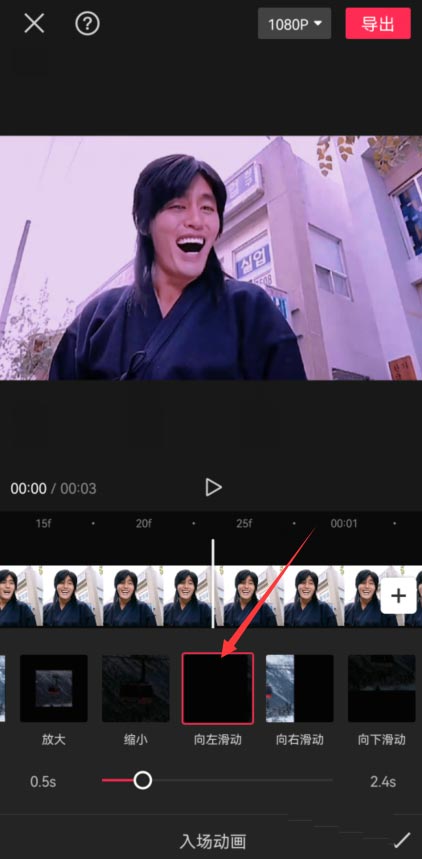This screenshot has height=859, width=422.
Task: Select the 向右滑动 animation thumbnail
Action: point(300,688)
